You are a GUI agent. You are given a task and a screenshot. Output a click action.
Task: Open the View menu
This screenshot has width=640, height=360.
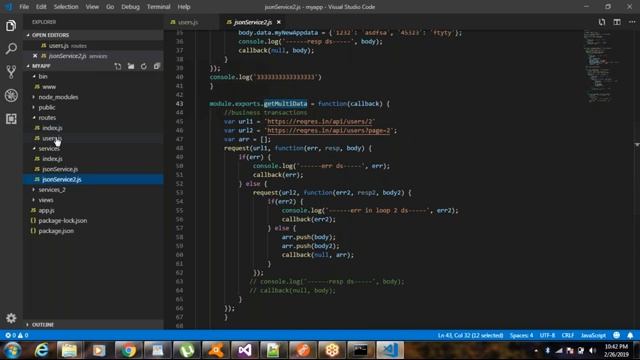92,7
